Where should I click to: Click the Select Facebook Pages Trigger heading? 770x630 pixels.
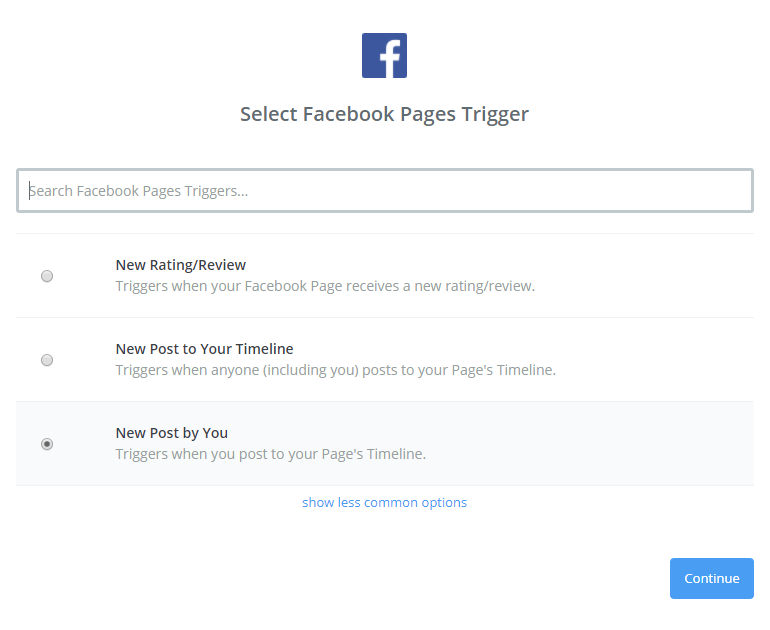(384, 114)
